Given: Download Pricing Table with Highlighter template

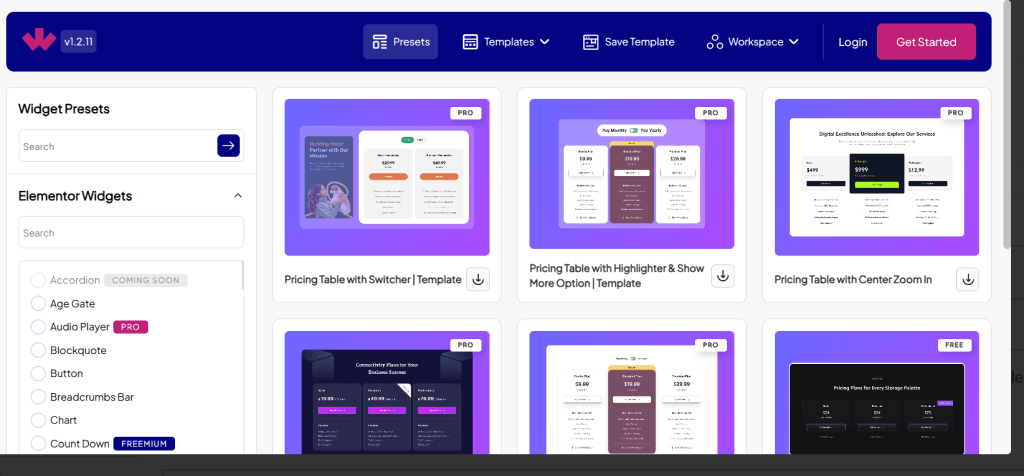Looking at the screenshot, I should [x=723, y=276].
